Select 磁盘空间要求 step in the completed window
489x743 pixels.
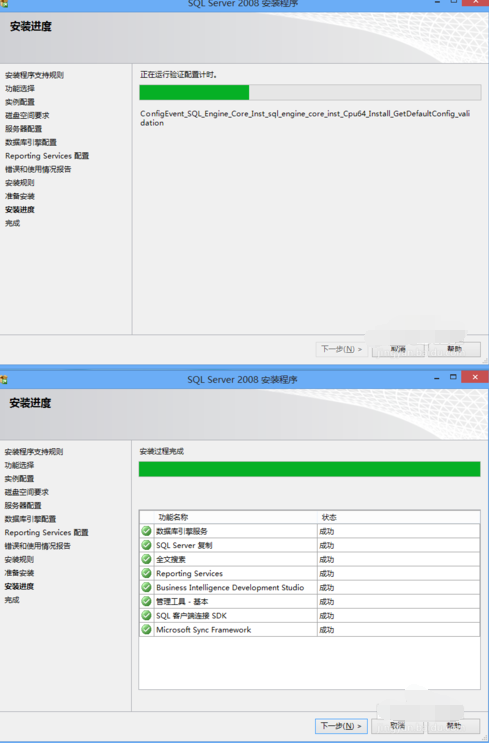pos(27,492)
